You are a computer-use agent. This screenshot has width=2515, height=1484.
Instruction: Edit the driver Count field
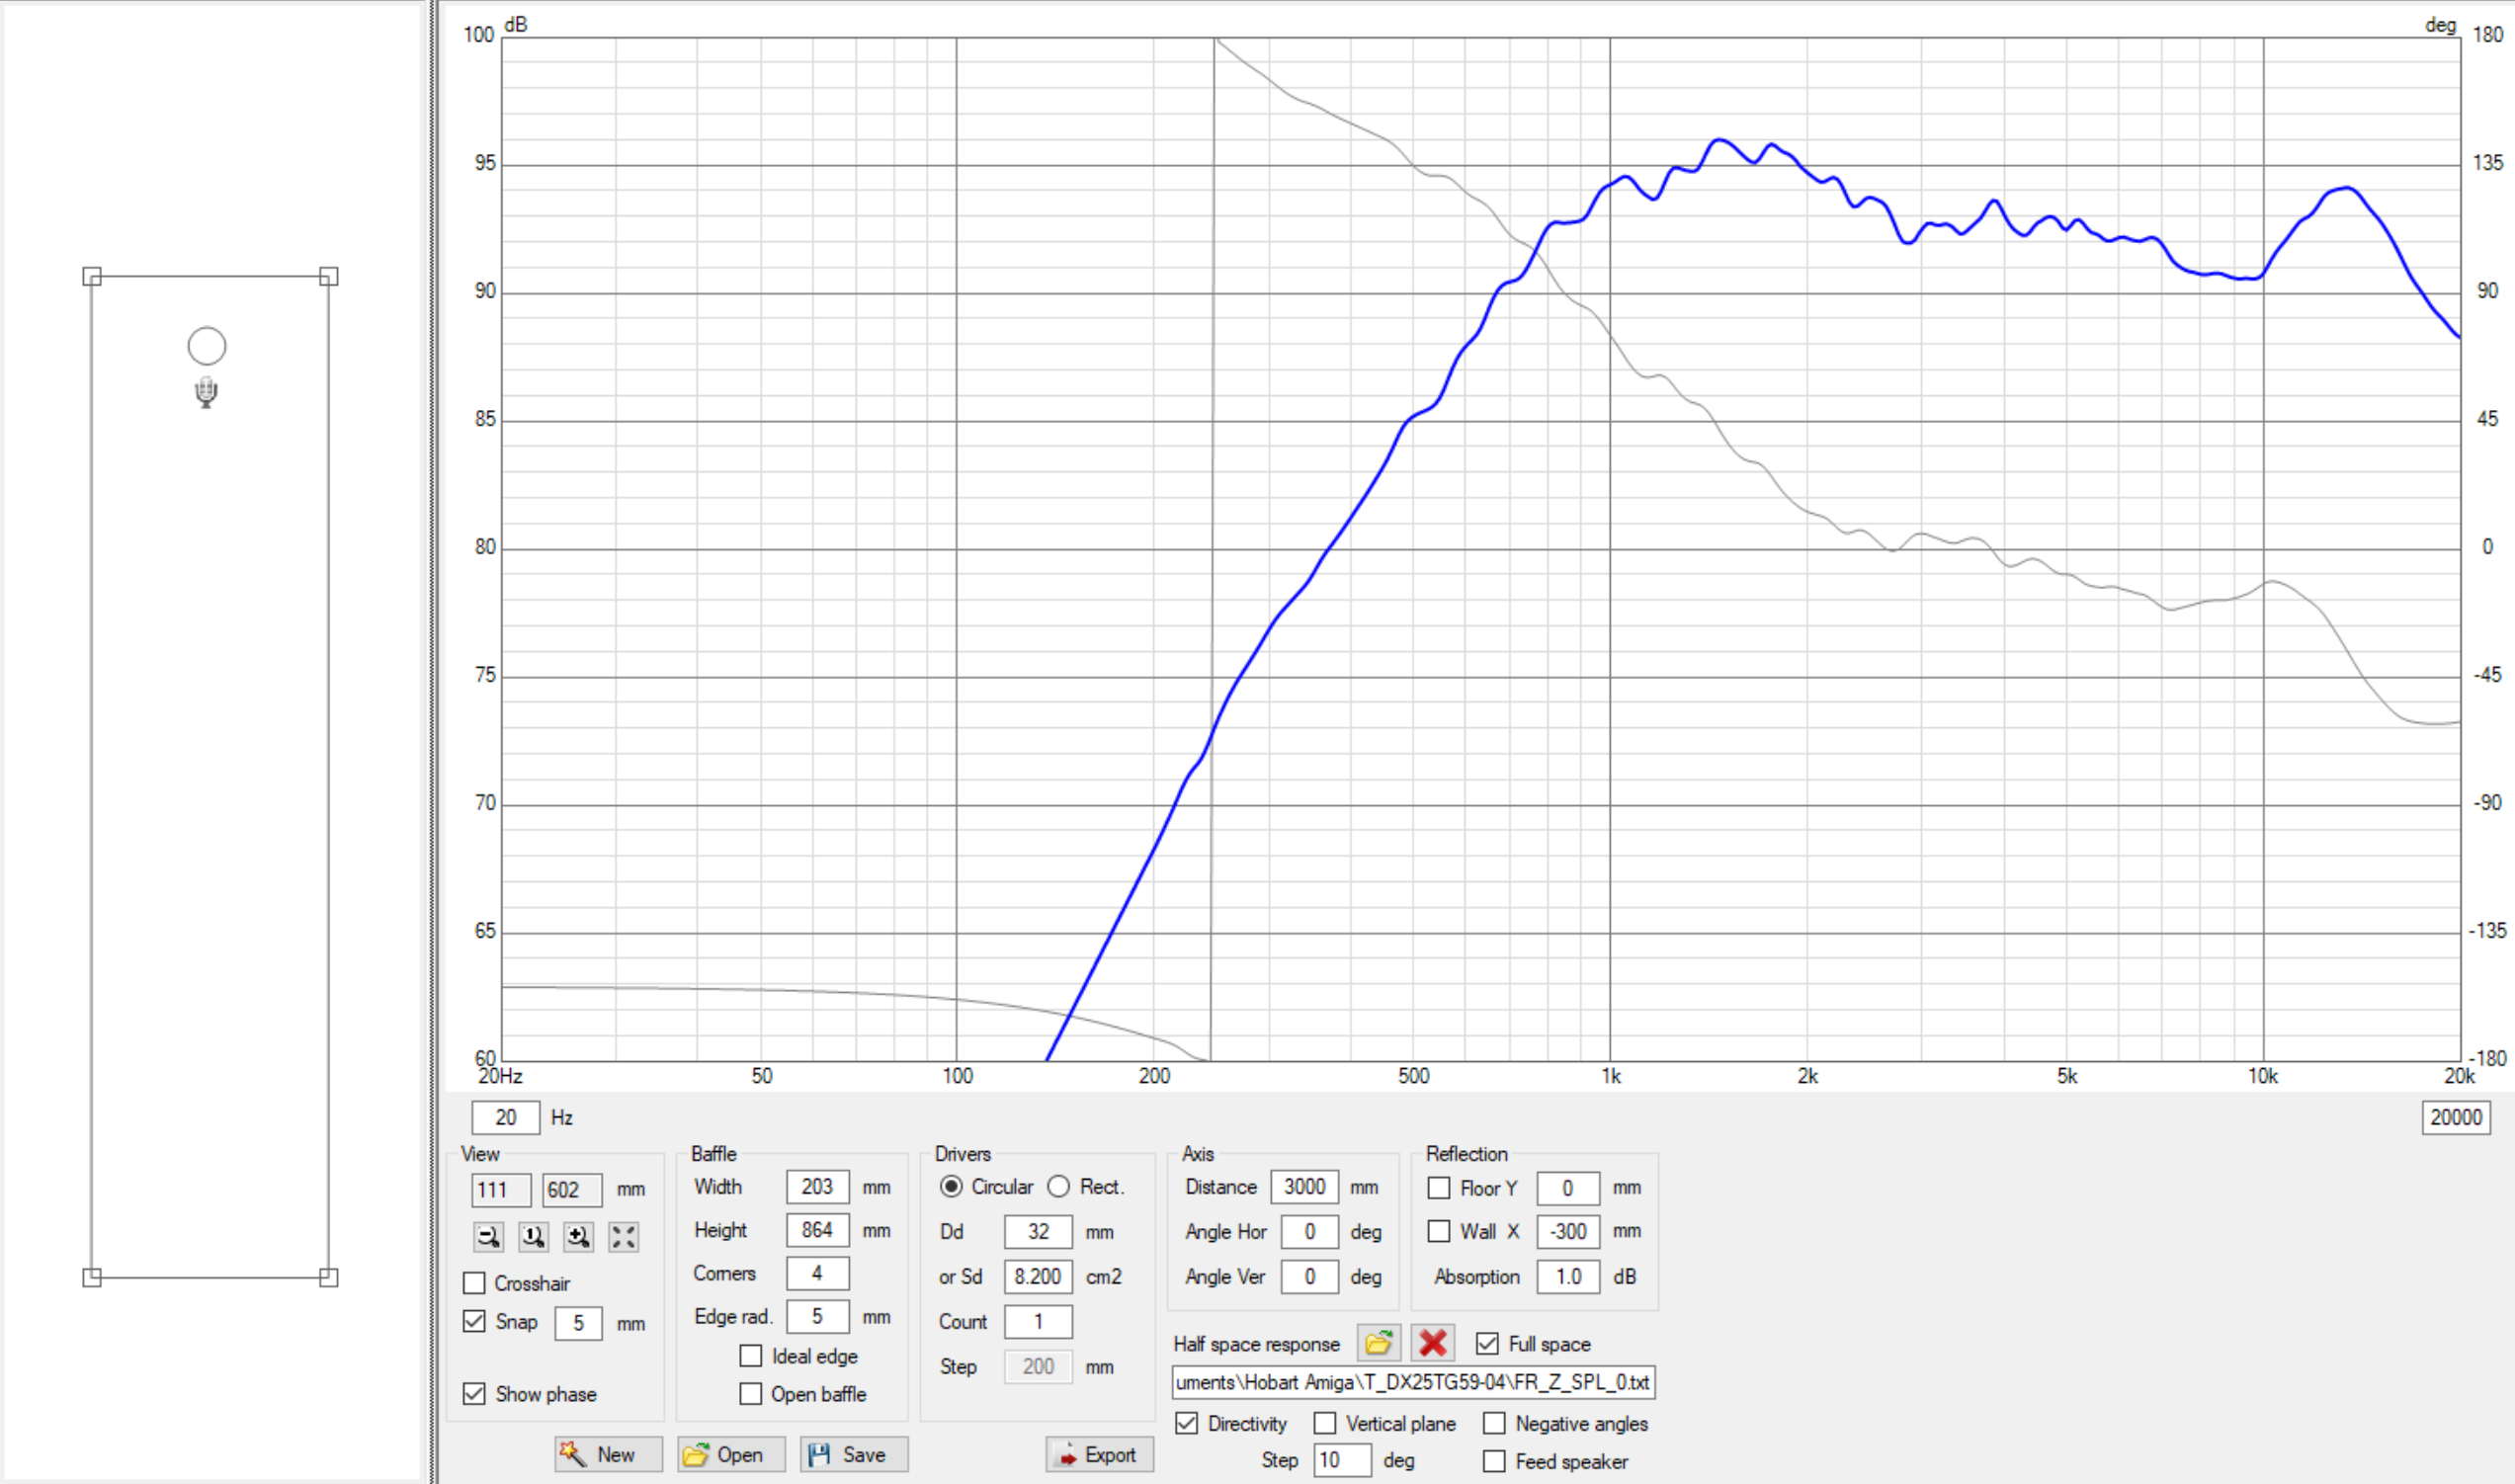pos(1039,1322)
